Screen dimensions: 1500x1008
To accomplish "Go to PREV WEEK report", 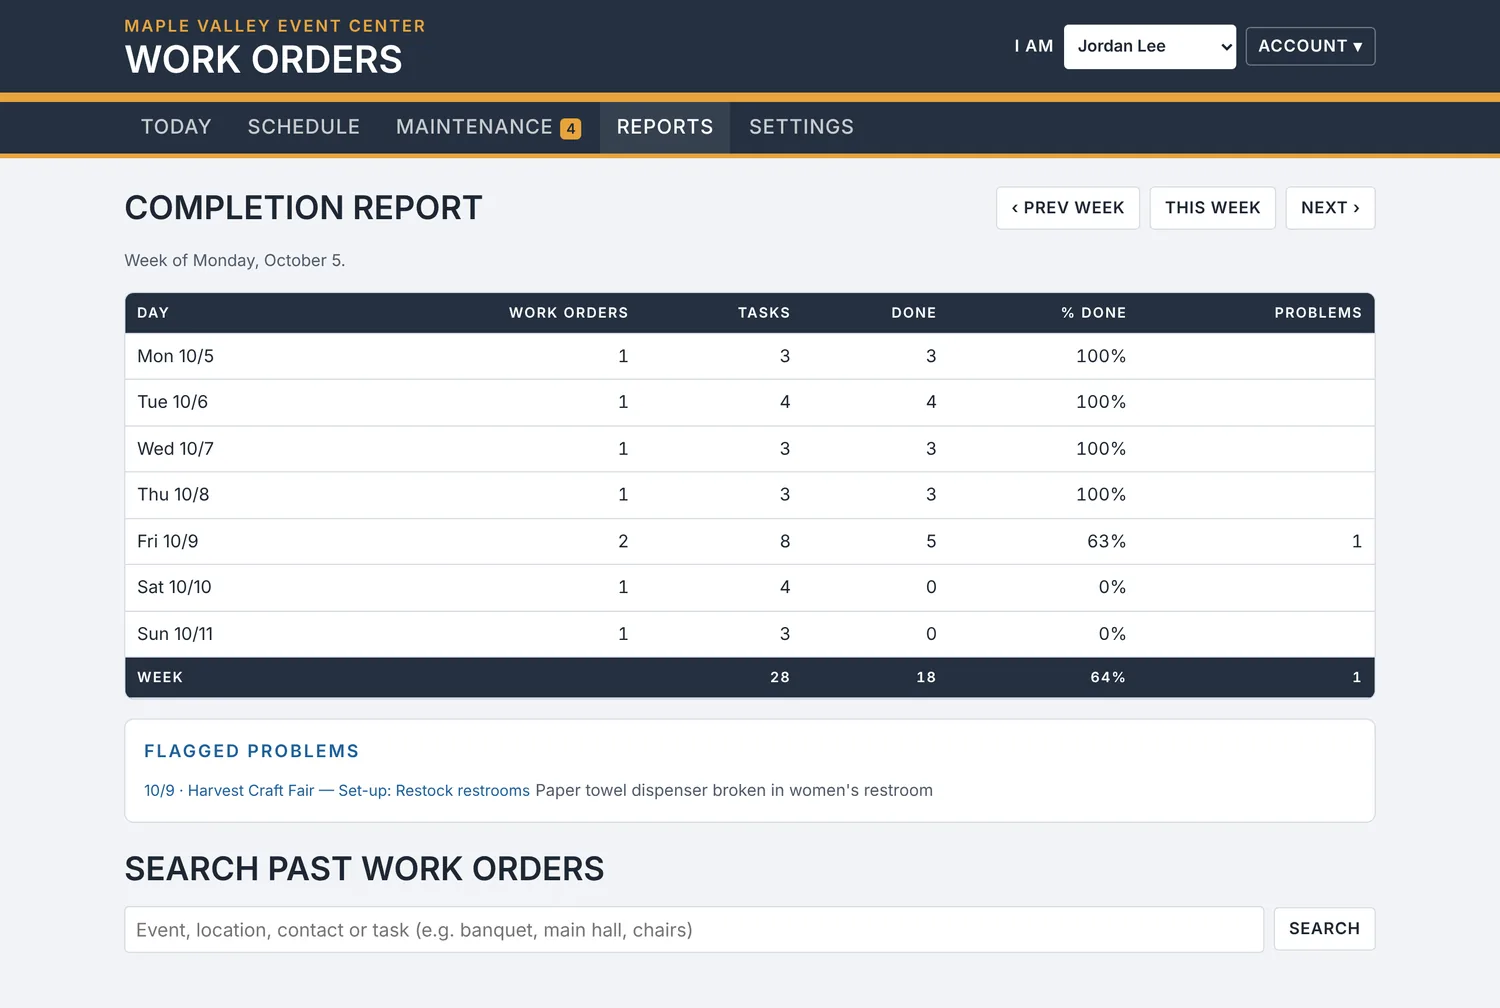I will [1068, 208].
